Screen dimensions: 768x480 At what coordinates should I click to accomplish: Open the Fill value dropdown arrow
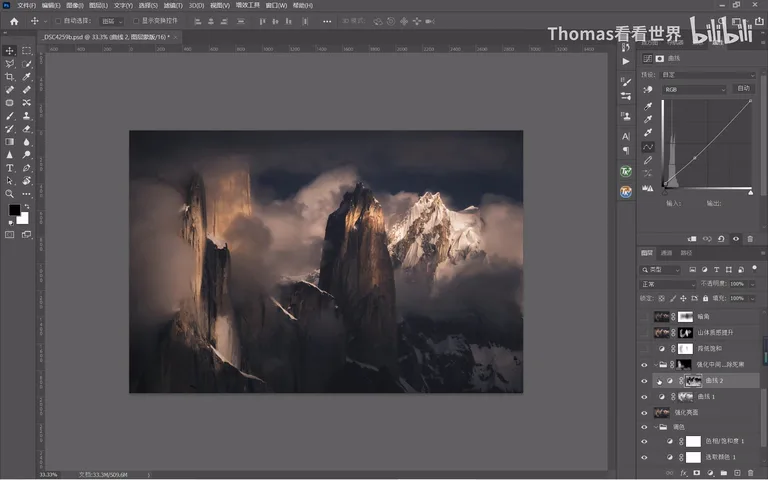click(753, 298)
